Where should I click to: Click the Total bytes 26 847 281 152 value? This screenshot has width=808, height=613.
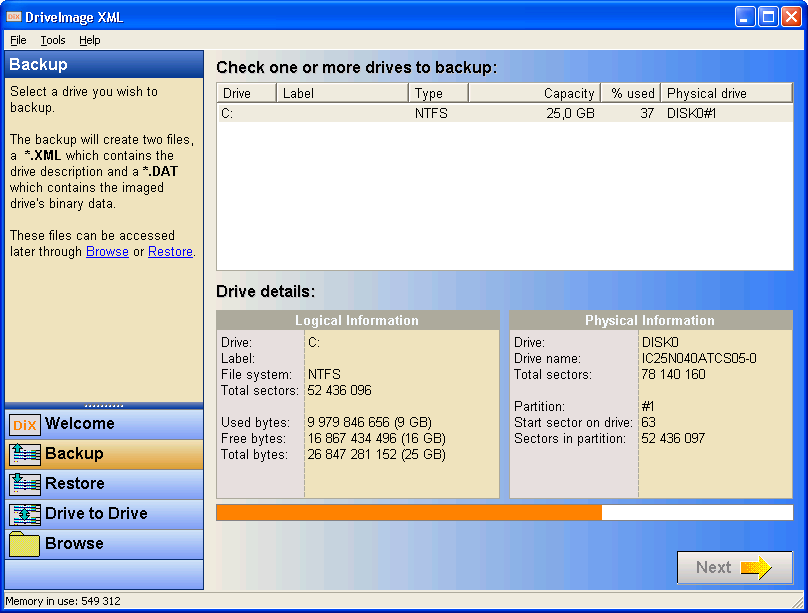point(377,454)
